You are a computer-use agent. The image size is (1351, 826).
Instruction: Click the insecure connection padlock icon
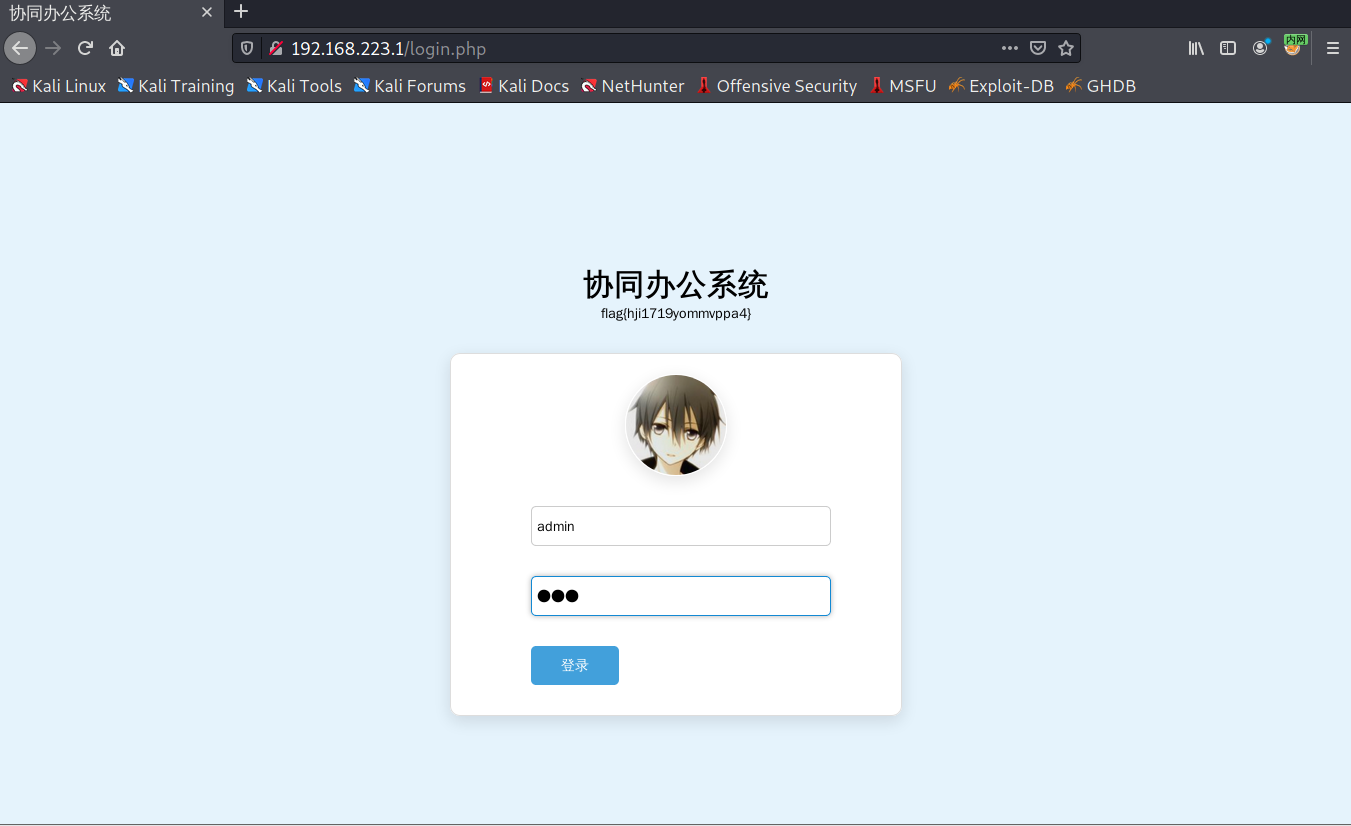[276, 48]
